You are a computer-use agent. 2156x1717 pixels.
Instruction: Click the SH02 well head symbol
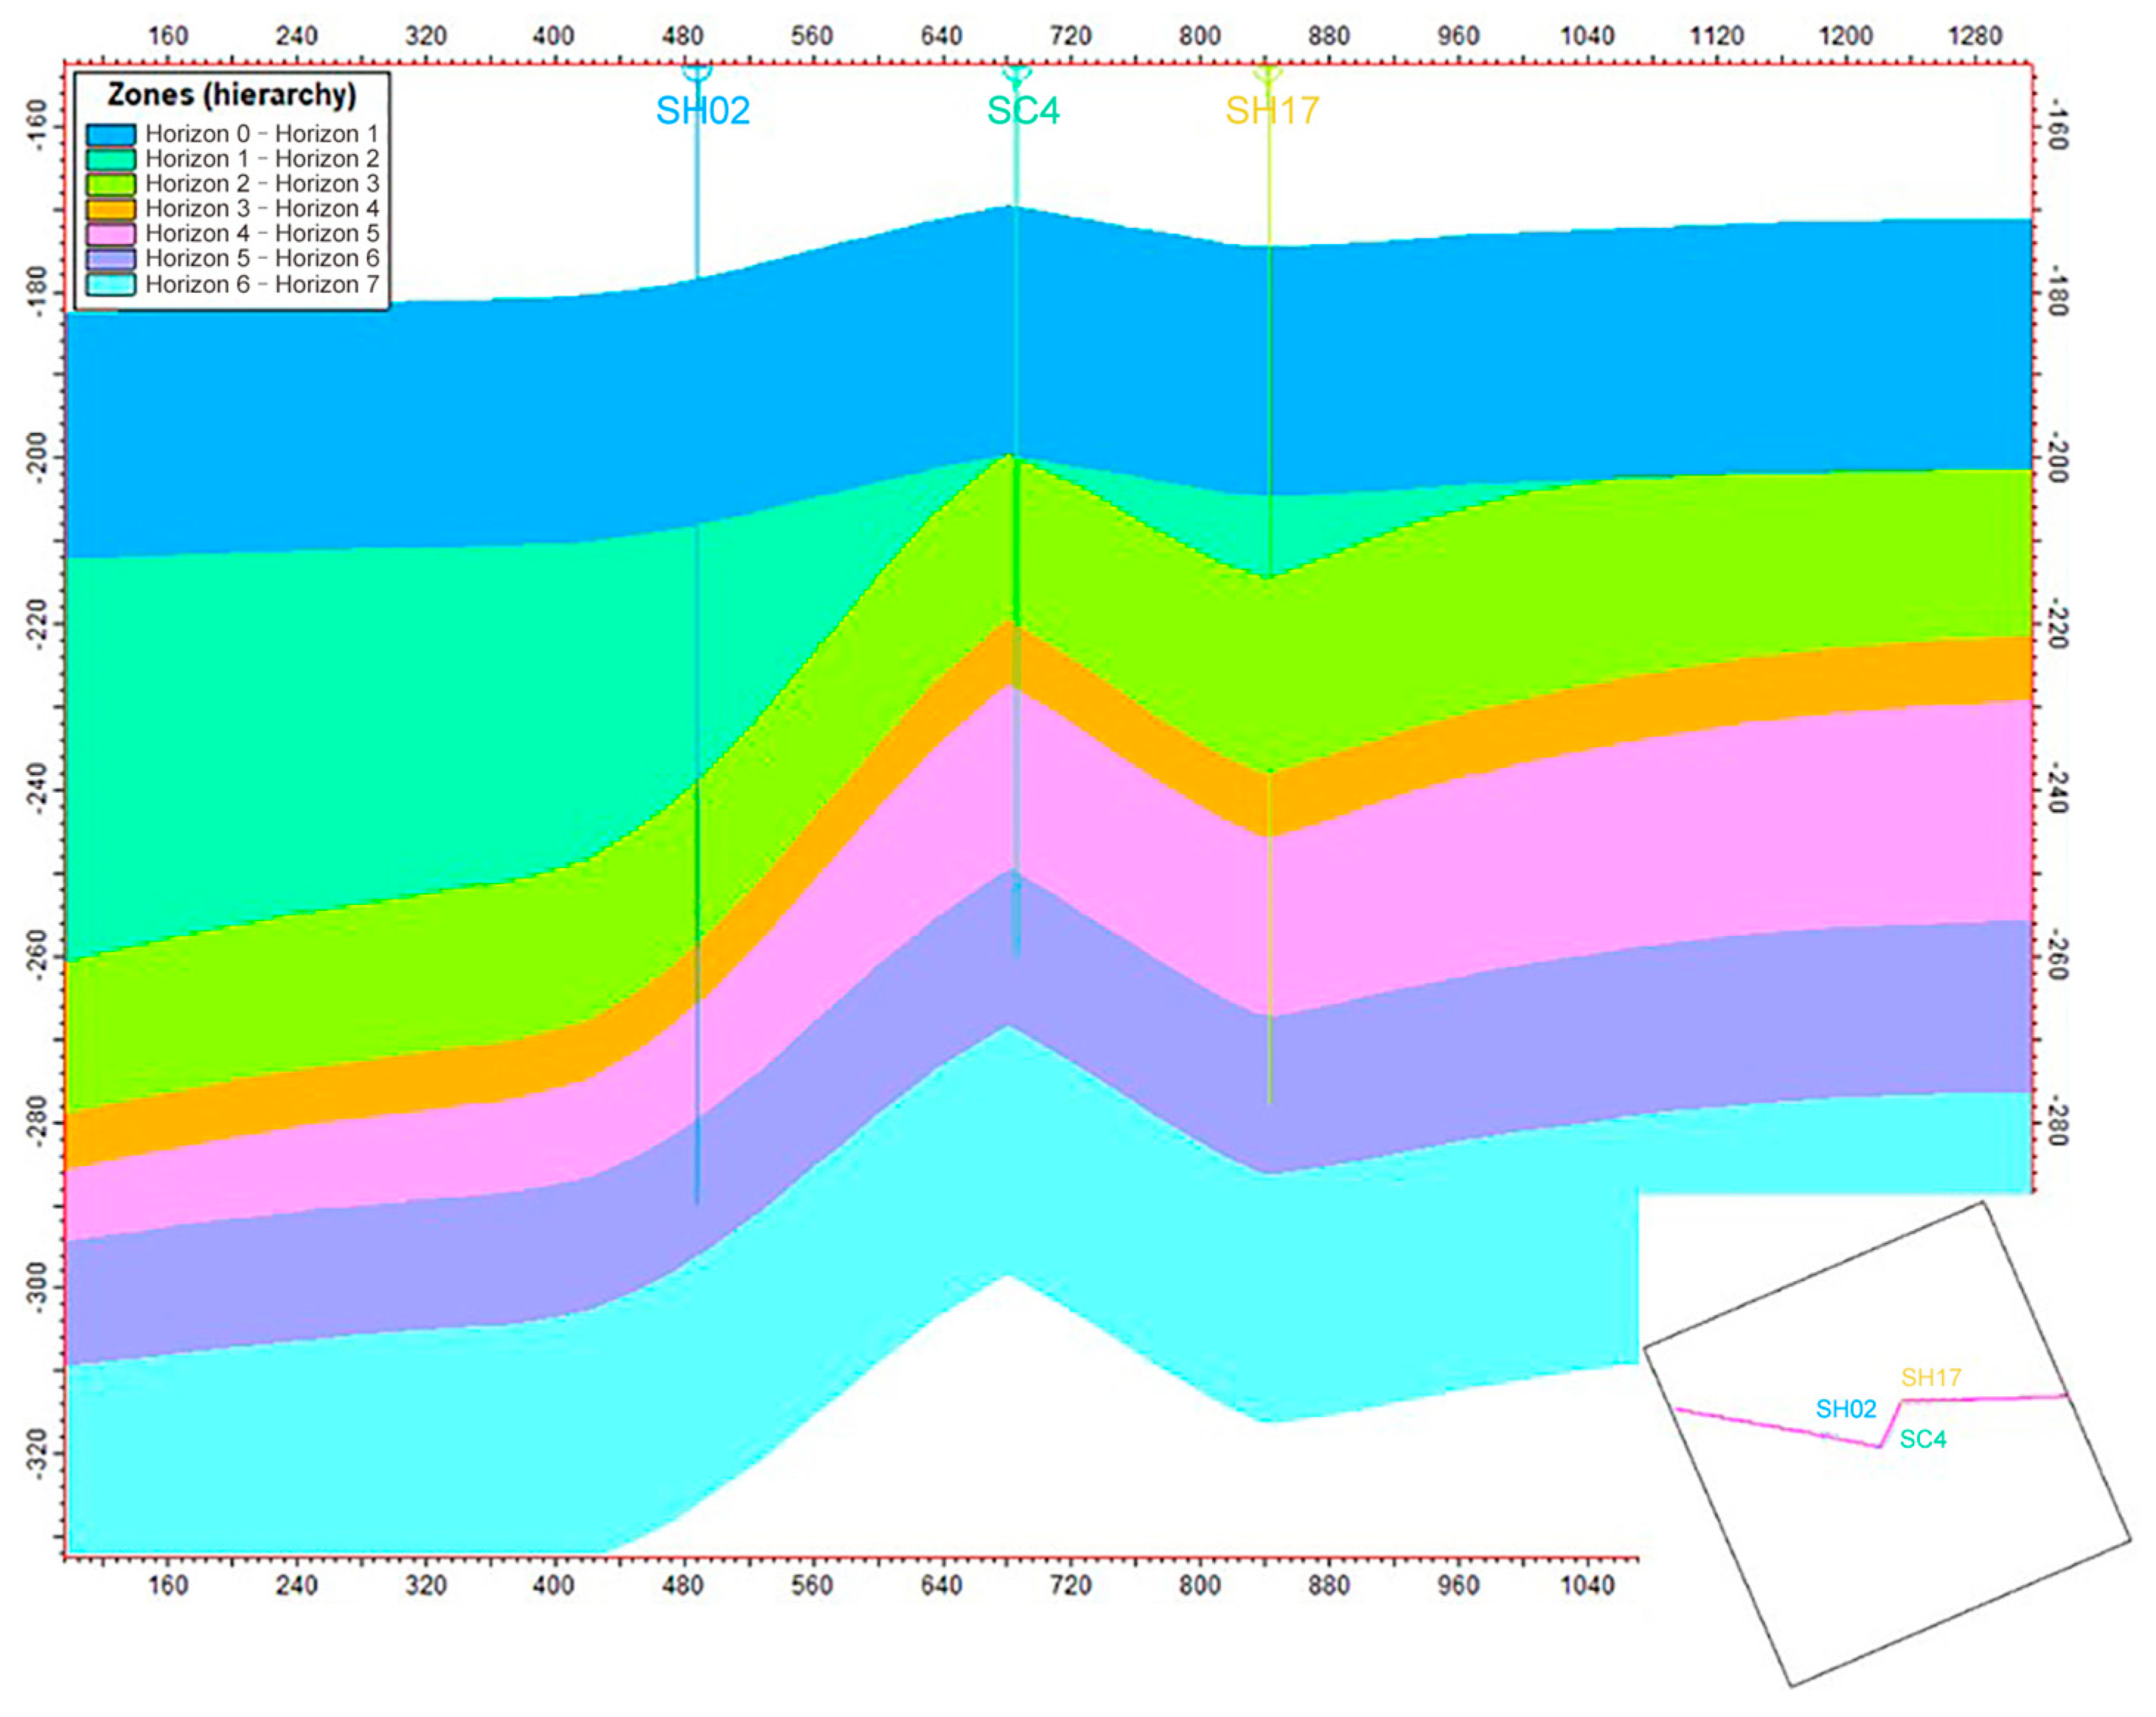(697, 72)
